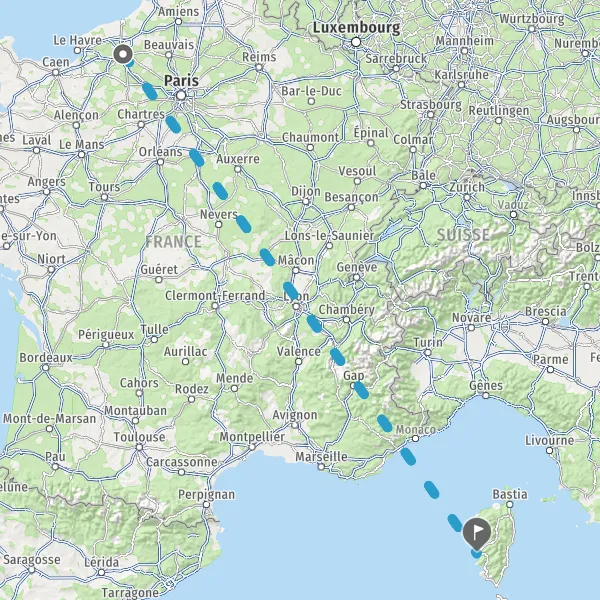Click the Toulouse city label
The width and height of the screenshot is (600, 600).
click(x=139, y=437)
